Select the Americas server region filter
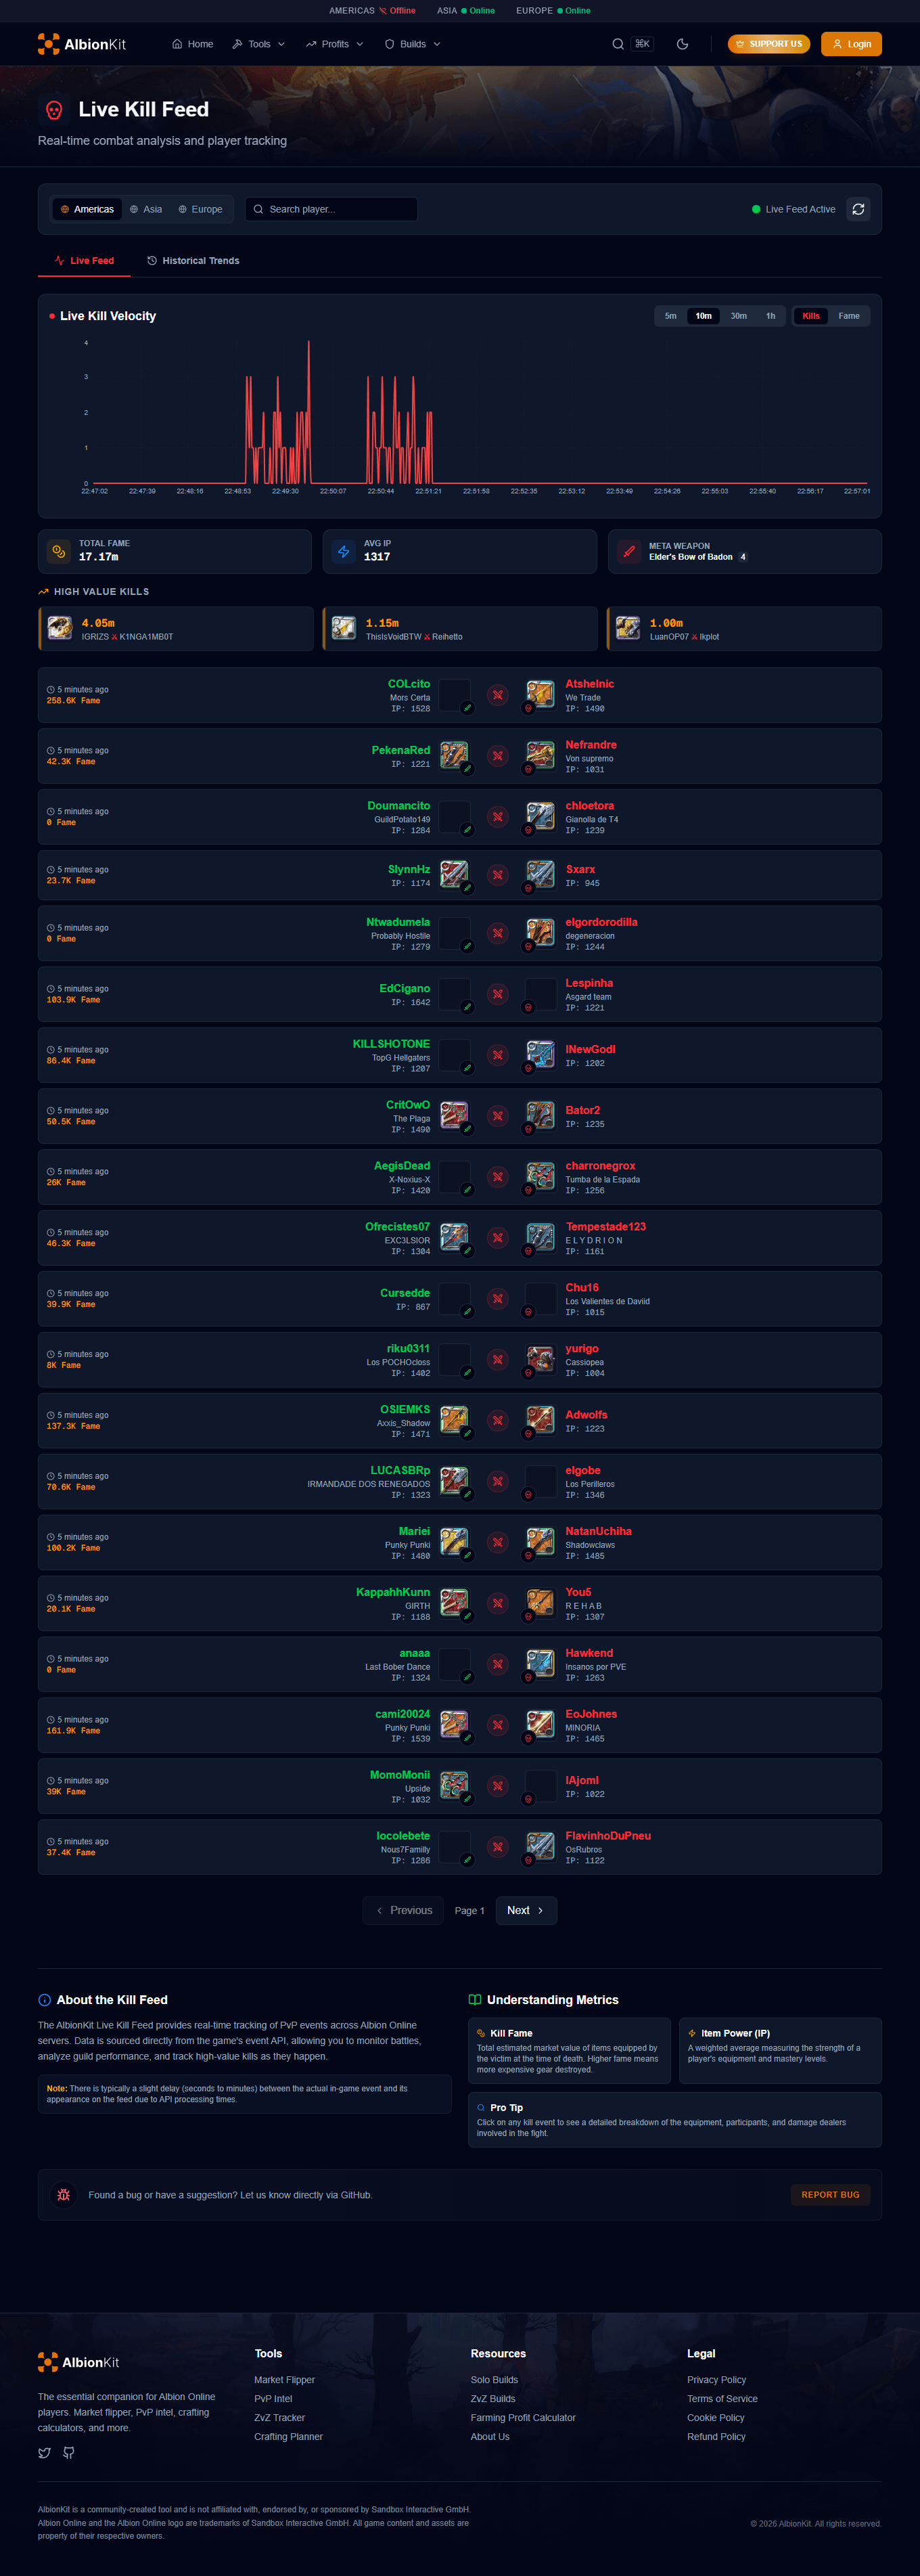The image size is (920, 2576). pos(86,209)
